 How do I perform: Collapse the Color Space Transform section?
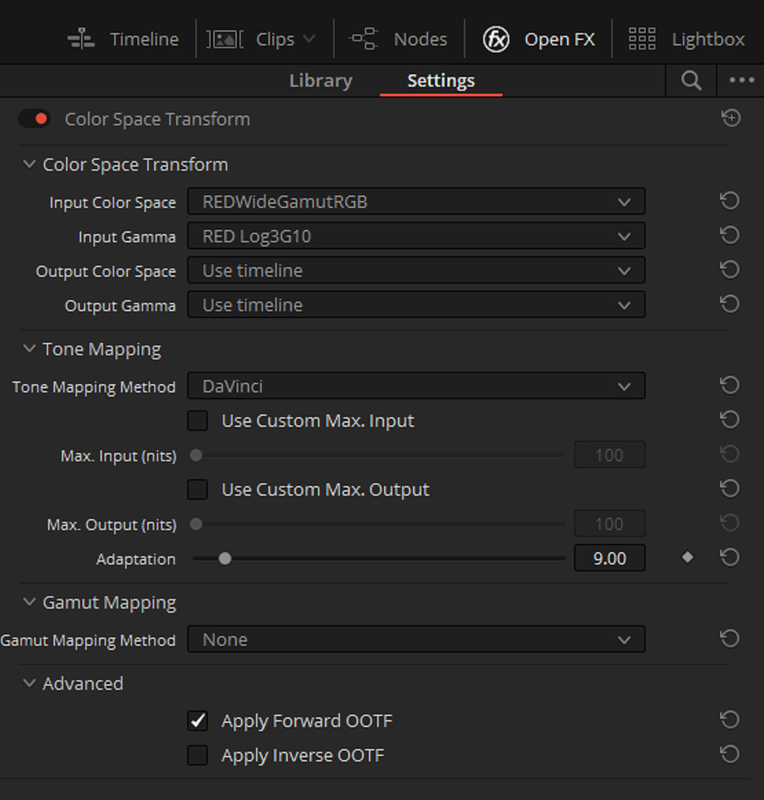click(x=29, y=164)
